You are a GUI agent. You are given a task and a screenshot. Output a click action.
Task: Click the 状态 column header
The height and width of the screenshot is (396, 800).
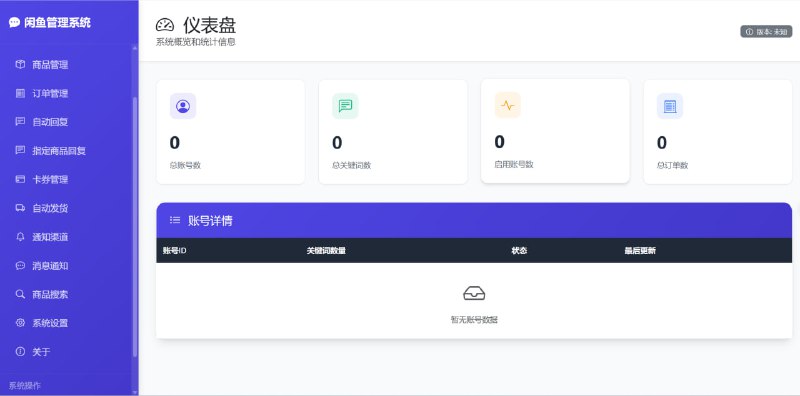(519, 251)
